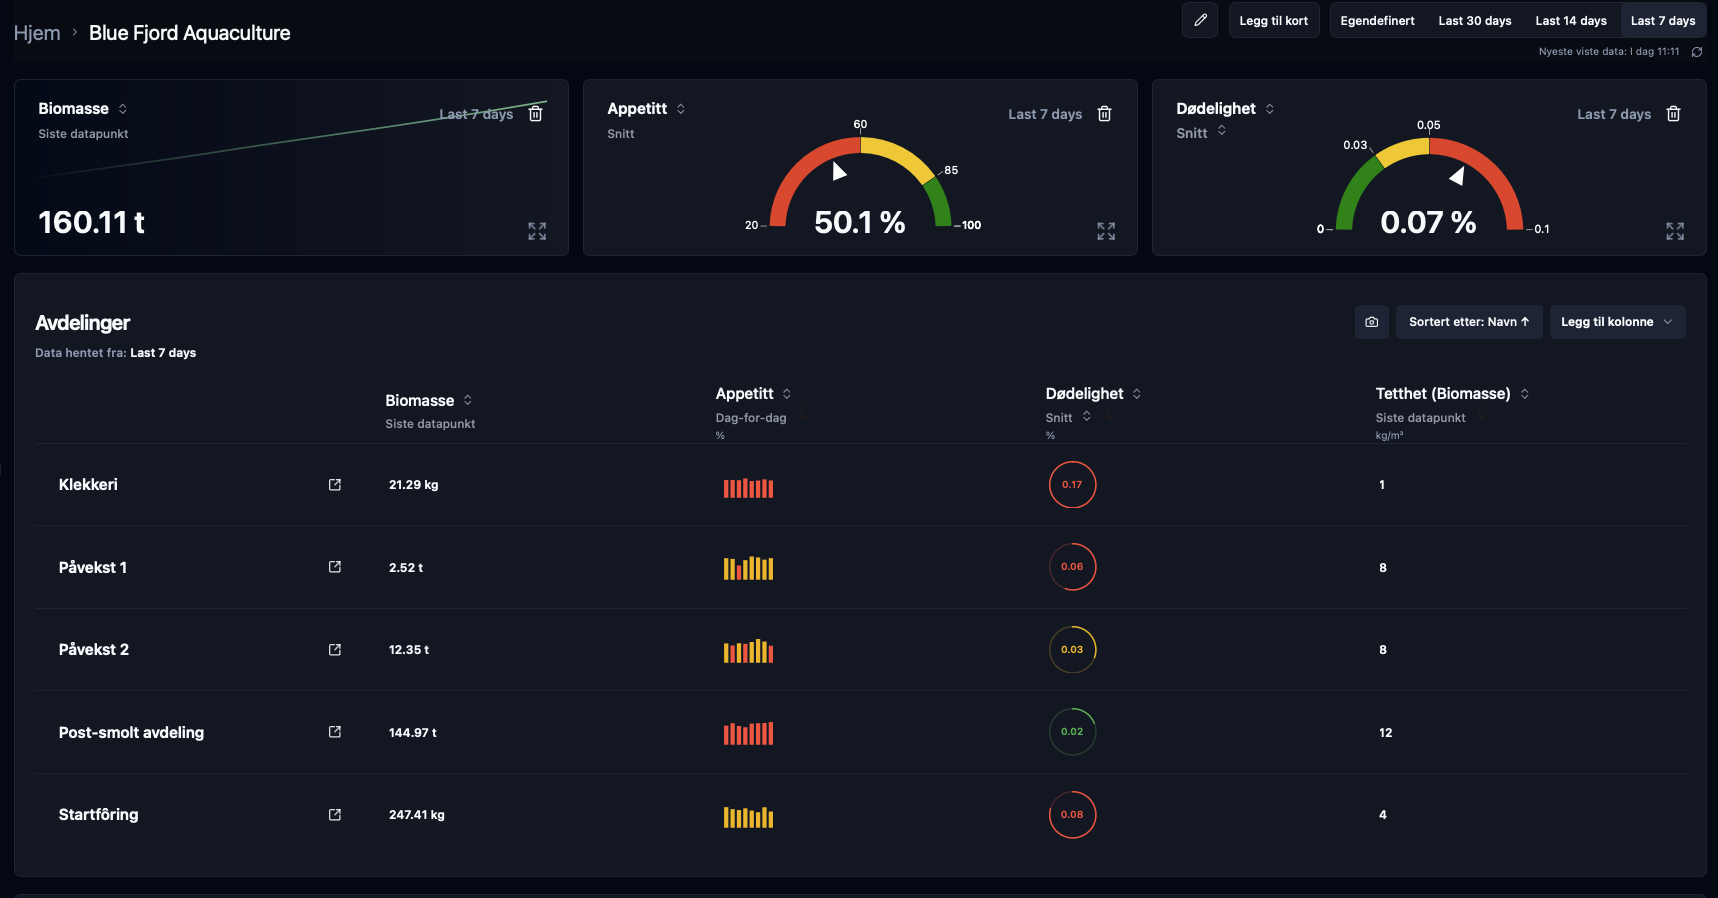The height and width of the screenshot is (898, 1718).
Task: Open the Startfôring department row name
Action: (98, 815)
